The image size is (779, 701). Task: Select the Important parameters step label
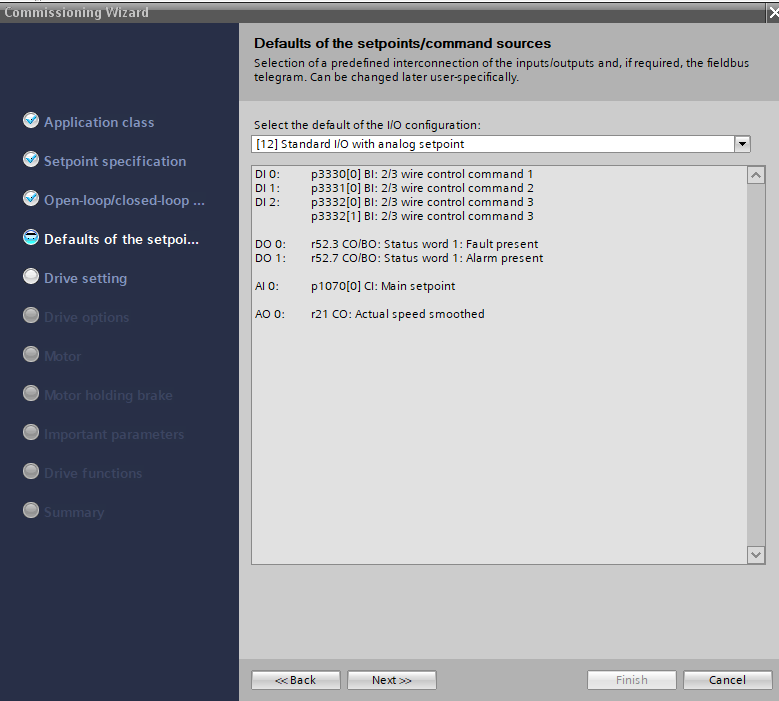point(114,434)
